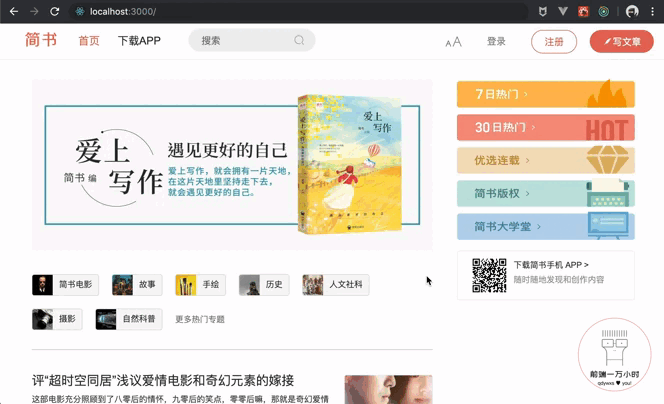Open the 简书大学堂 board
Viewport: 664px width, 404px height.
[x=545, y=227]
